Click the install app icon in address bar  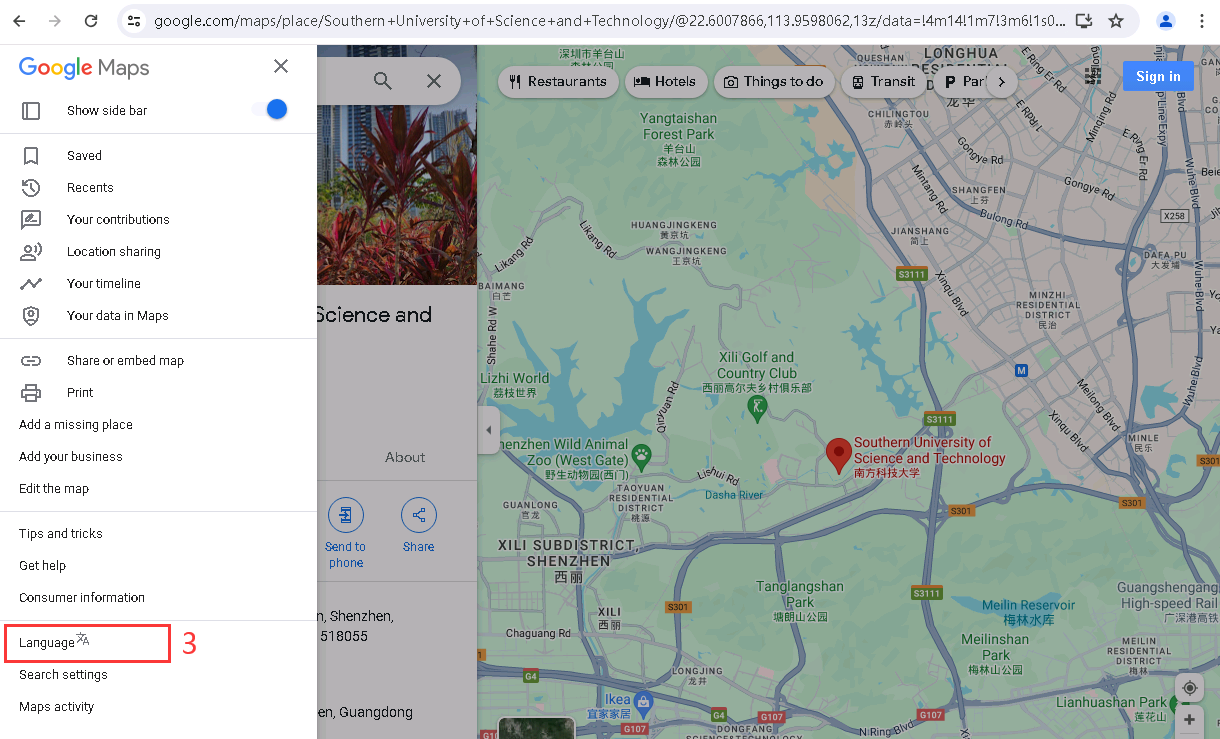pyautogui.click(x=1084, y=21)
